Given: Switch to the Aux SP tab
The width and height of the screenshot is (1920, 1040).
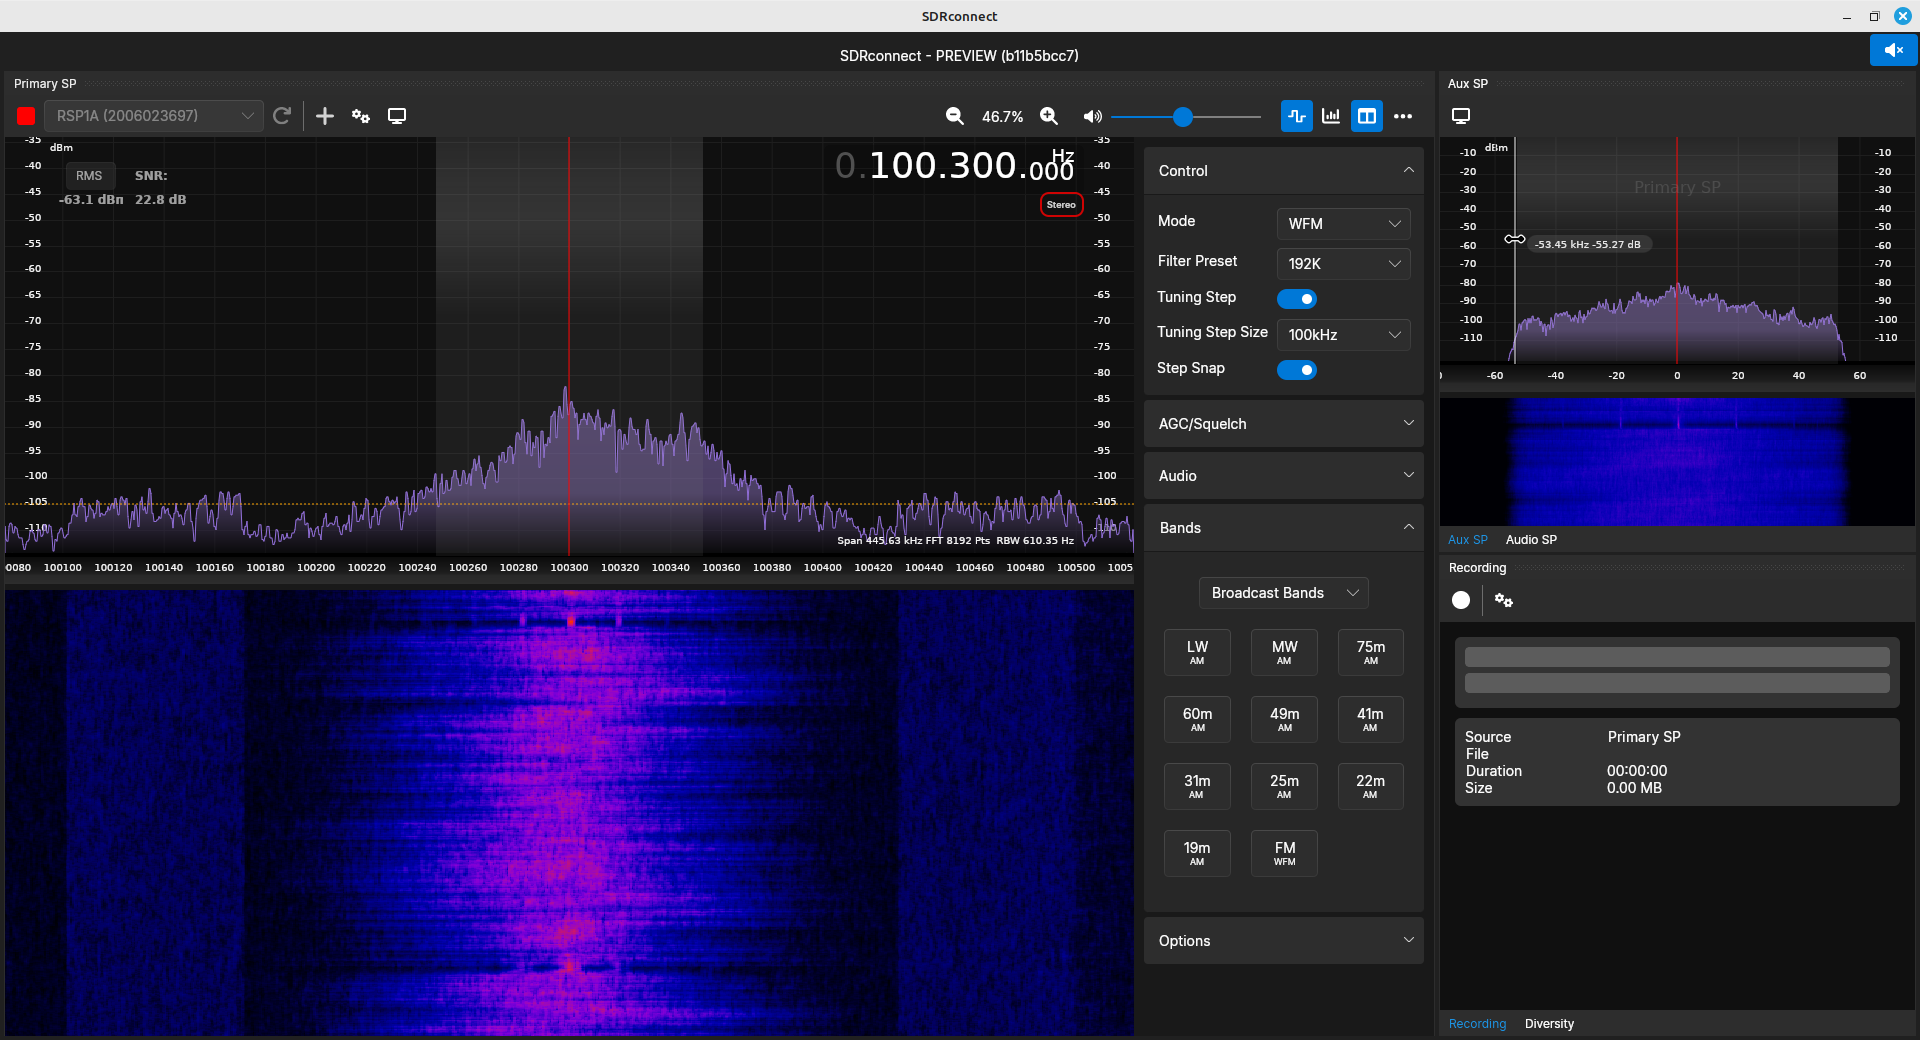Looking at the screenshot, I should (1467, 540).
